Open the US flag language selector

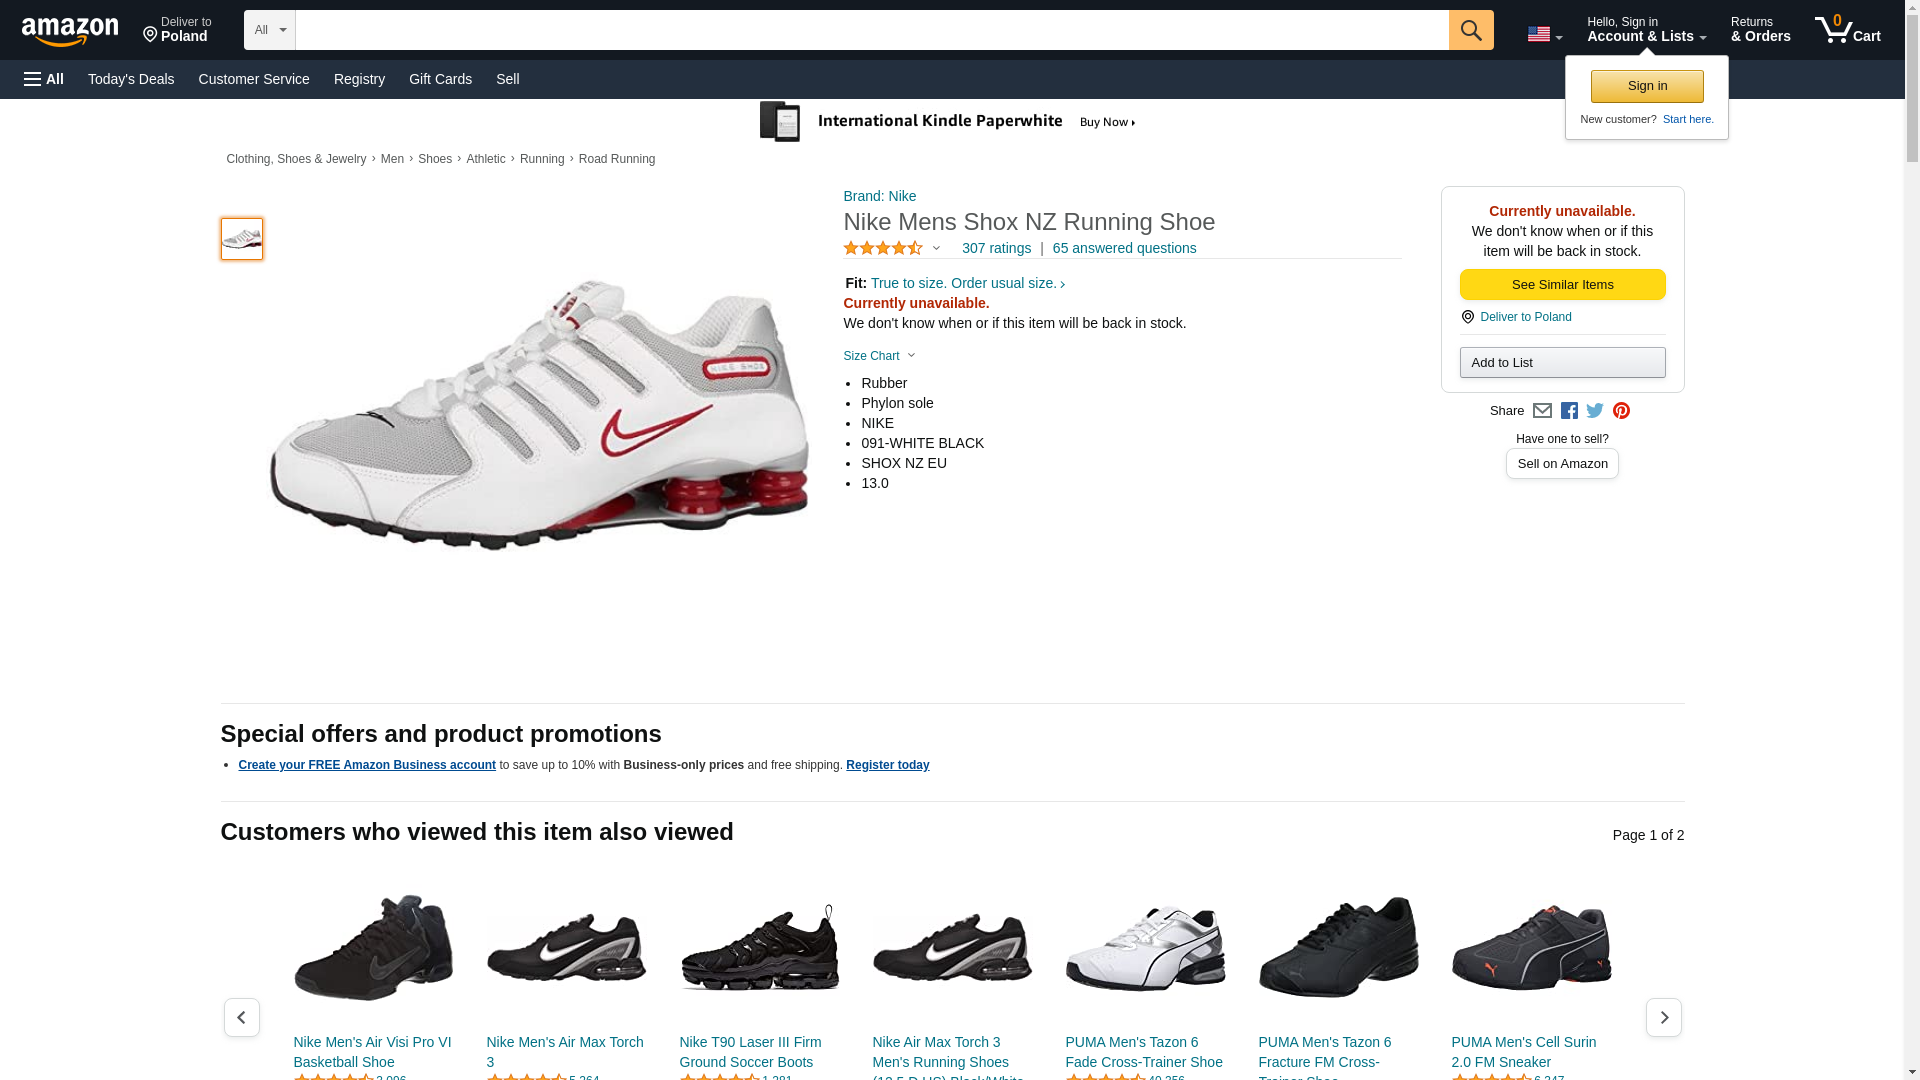point(1544,34)
